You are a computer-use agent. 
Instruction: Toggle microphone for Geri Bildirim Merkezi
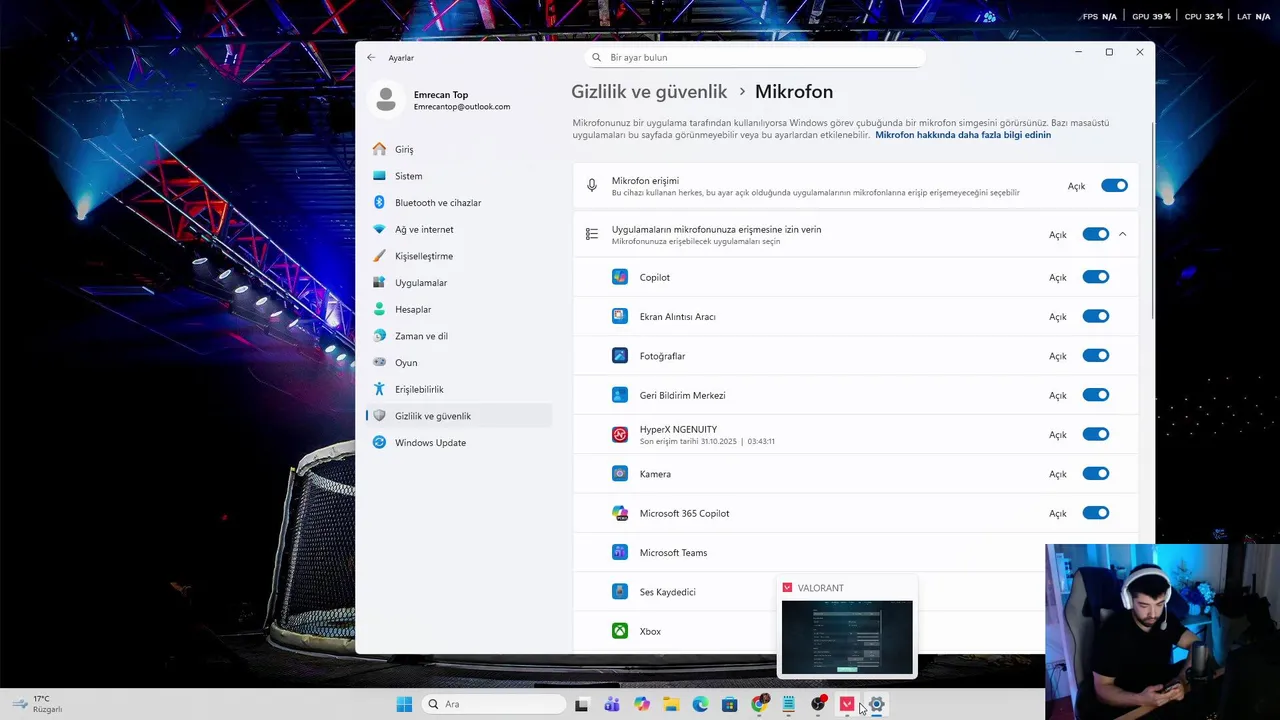coord(1096,395)
